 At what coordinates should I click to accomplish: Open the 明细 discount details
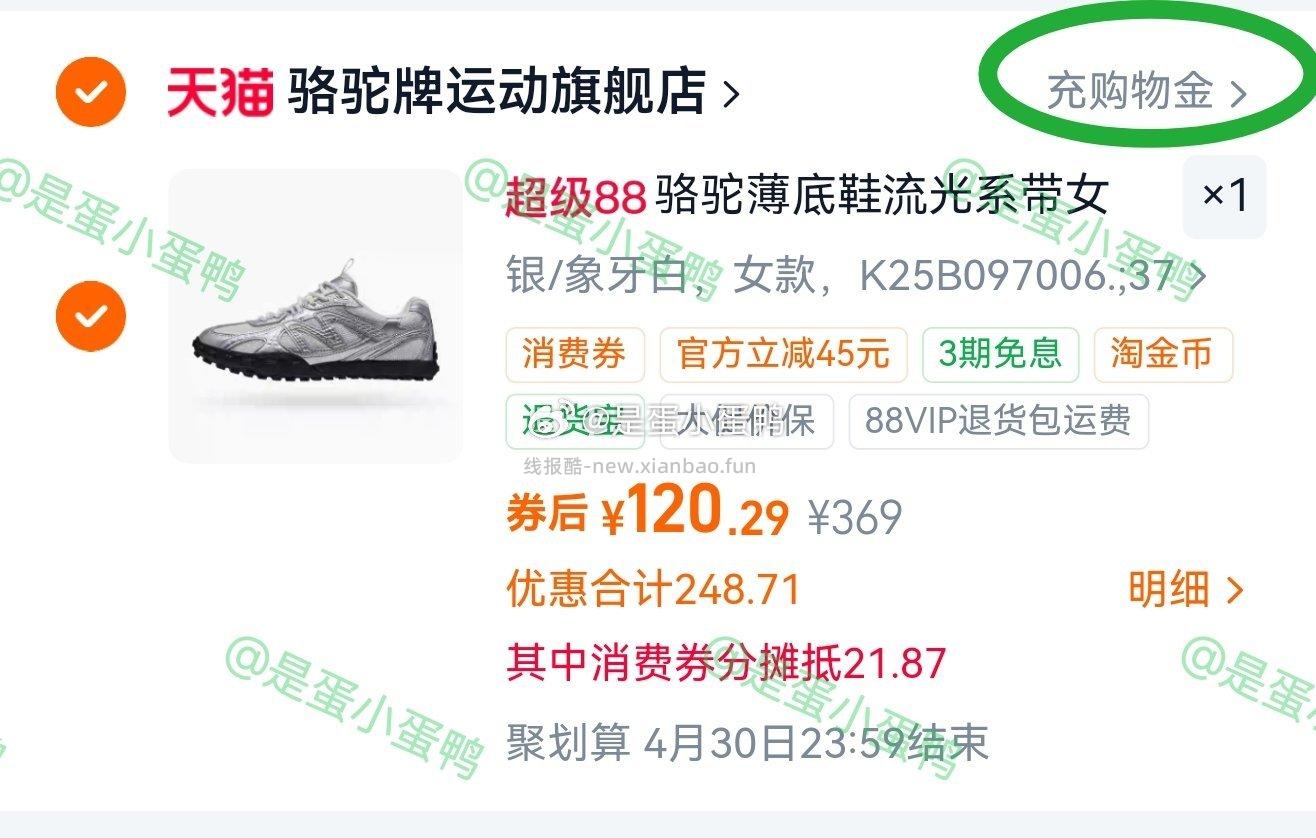(x=1186, y=590)
